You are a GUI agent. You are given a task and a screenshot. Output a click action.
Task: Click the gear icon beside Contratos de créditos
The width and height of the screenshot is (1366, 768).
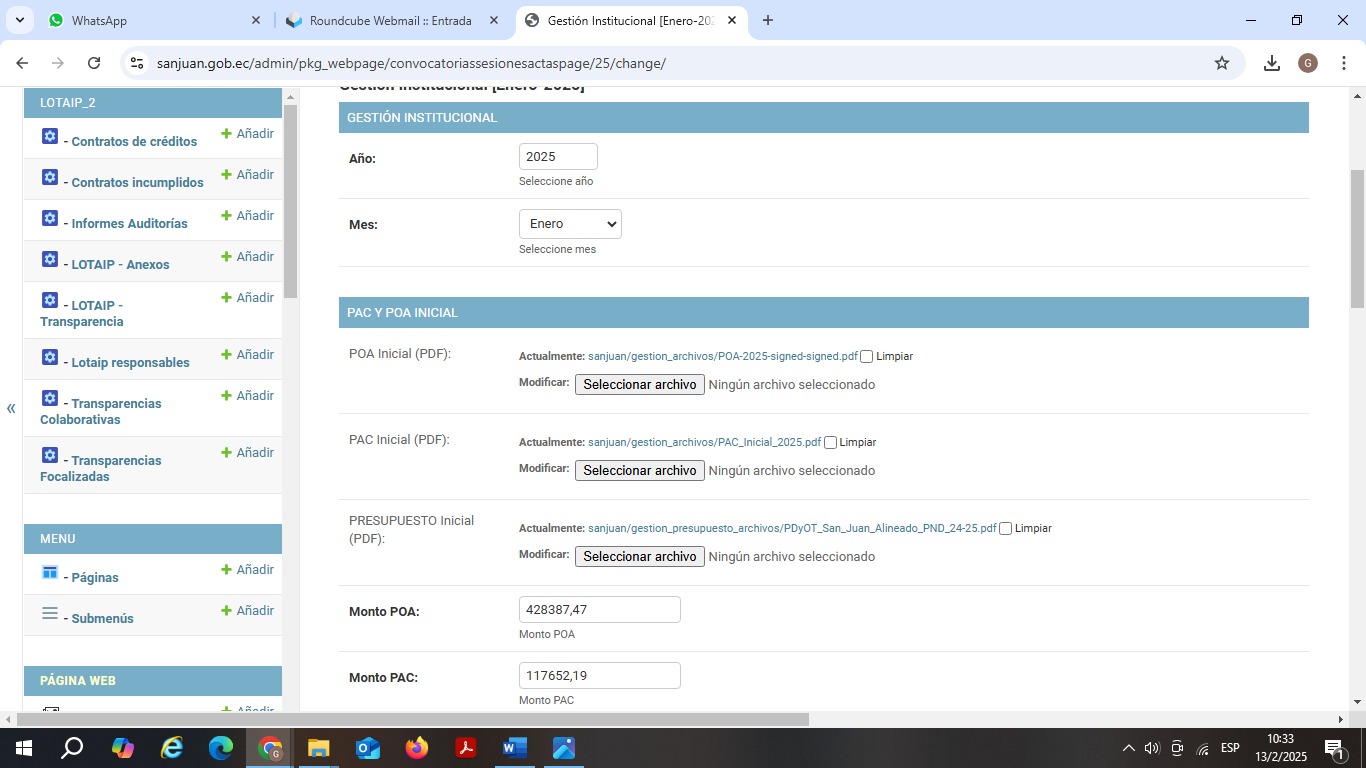click(50, 137)
